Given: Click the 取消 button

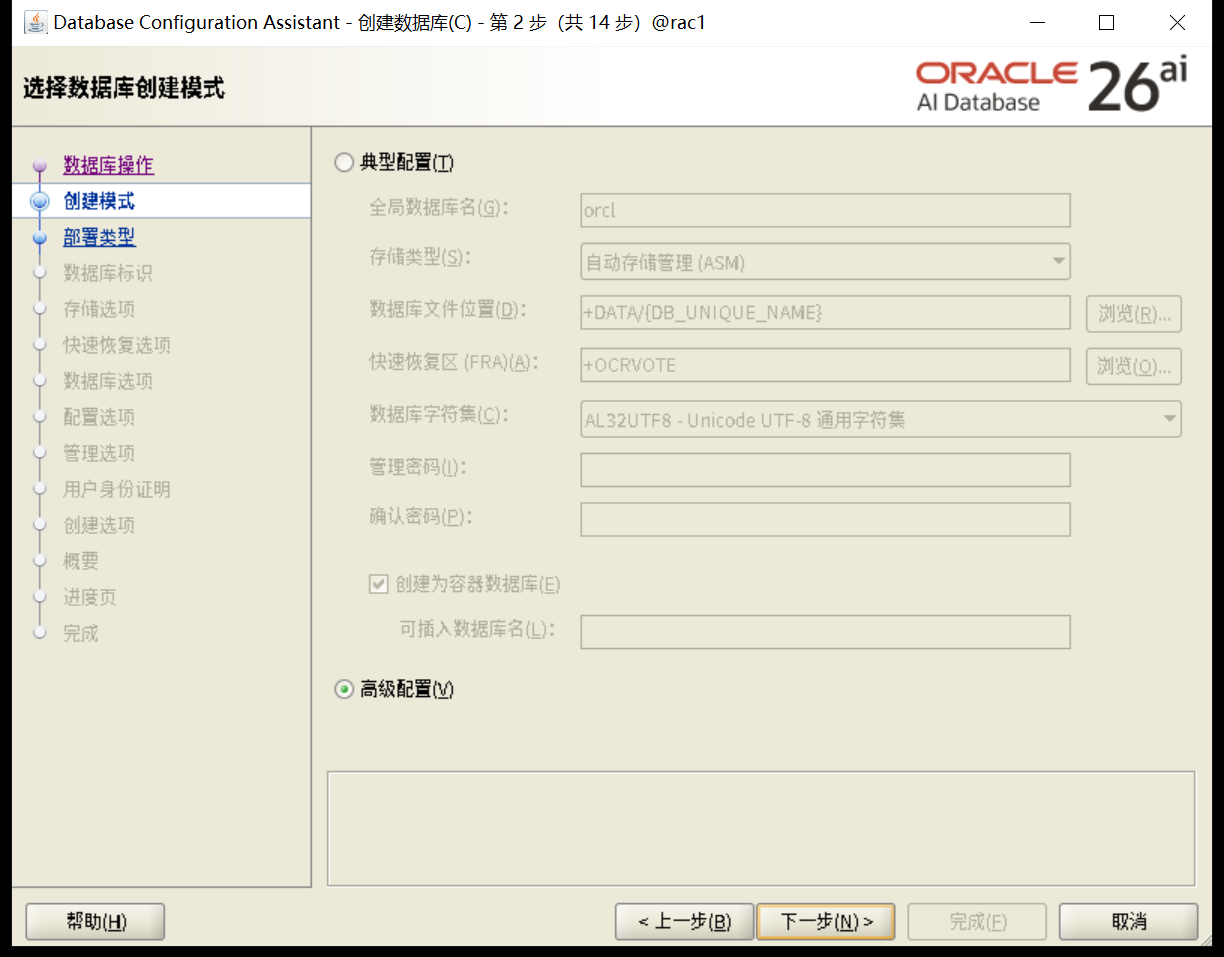Looking at the screenshot, I should tap(1128, 921).
